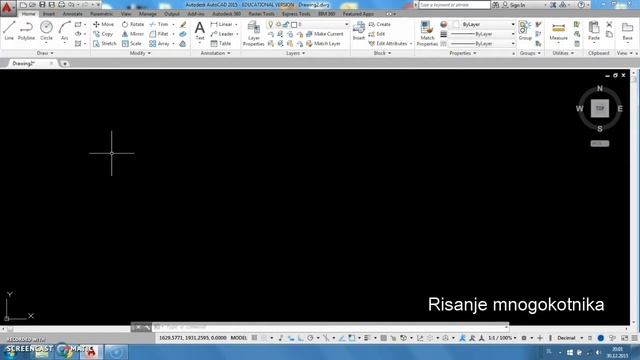
Task: Click the Mirror command
Action: click(133, 34)
